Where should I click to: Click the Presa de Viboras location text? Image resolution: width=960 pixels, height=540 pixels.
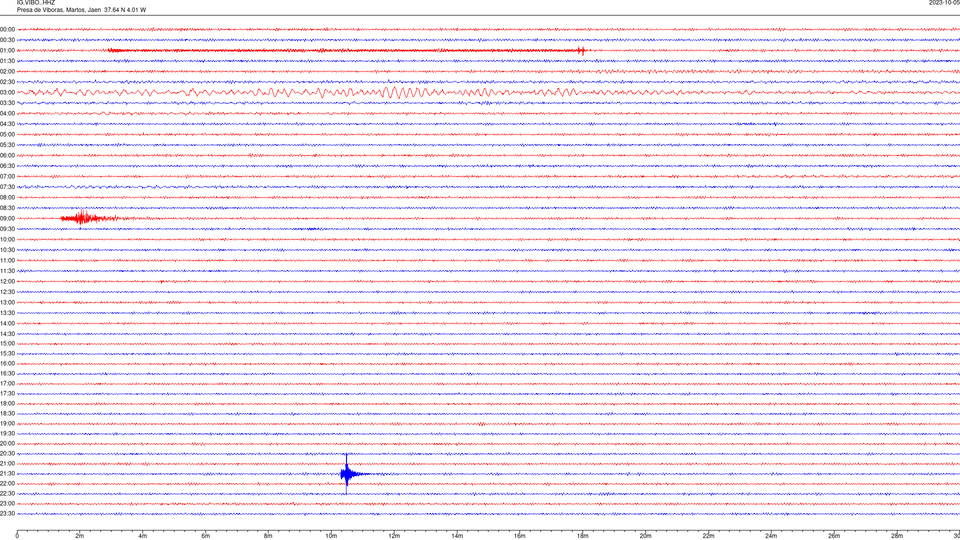click(81, 10)
